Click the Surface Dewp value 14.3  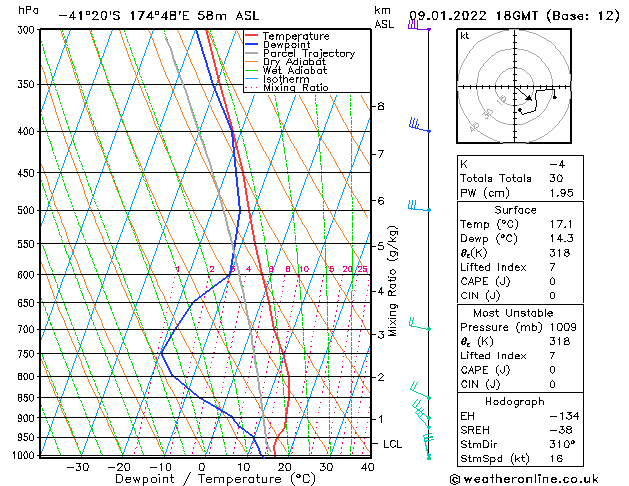point(562,238)
